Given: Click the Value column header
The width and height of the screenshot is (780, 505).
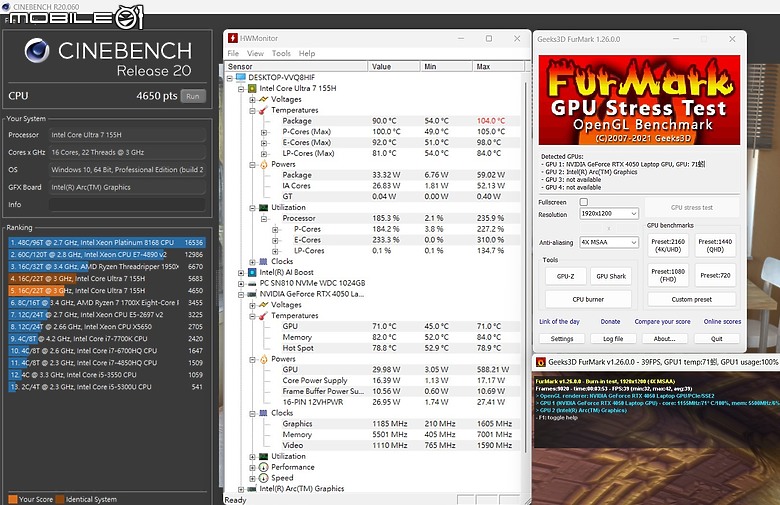Looking at the screenshot, I should (x=392, y=67).
